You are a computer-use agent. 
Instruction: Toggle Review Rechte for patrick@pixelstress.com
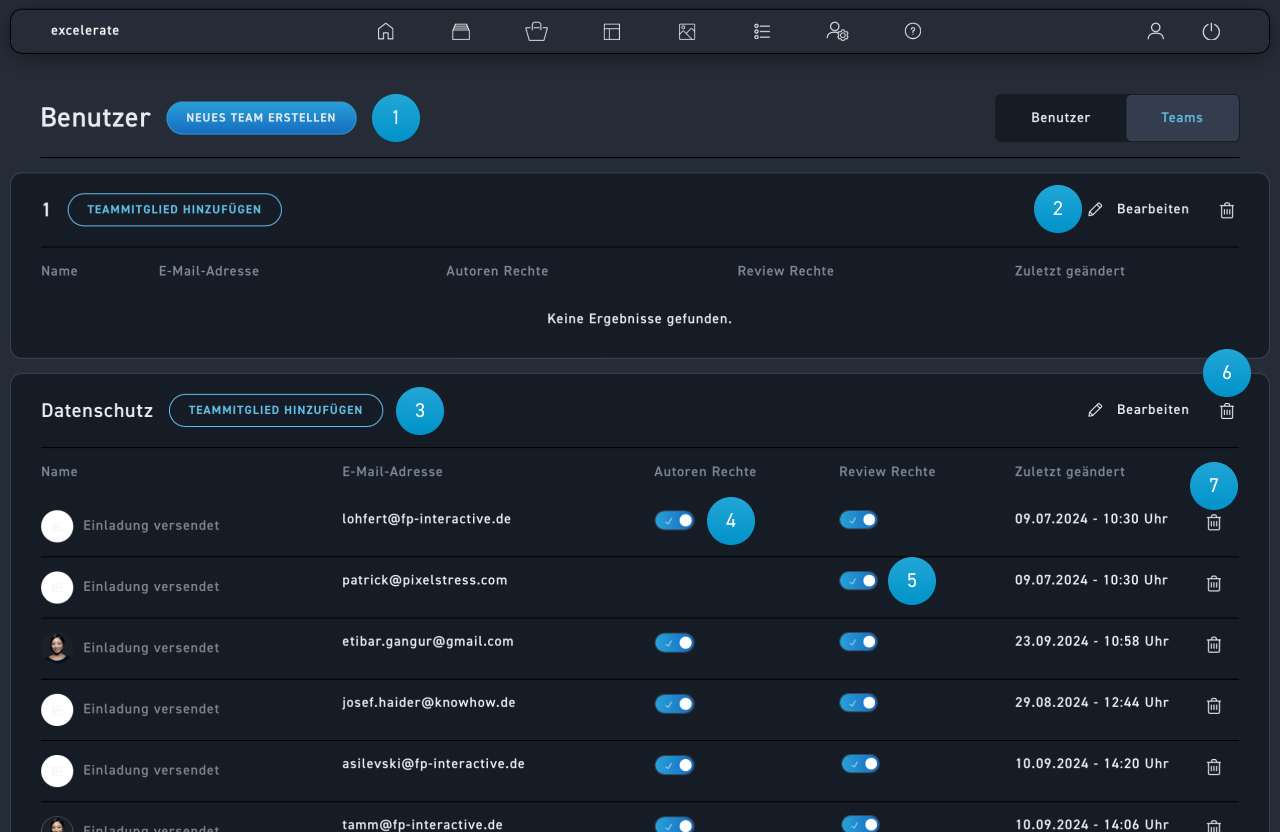[x=858, y=581]
